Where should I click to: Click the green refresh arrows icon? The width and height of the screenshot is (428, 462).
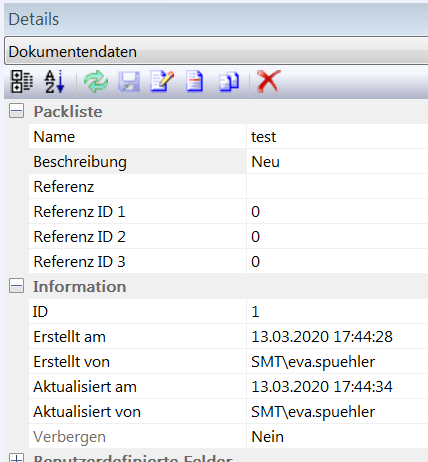96,82
